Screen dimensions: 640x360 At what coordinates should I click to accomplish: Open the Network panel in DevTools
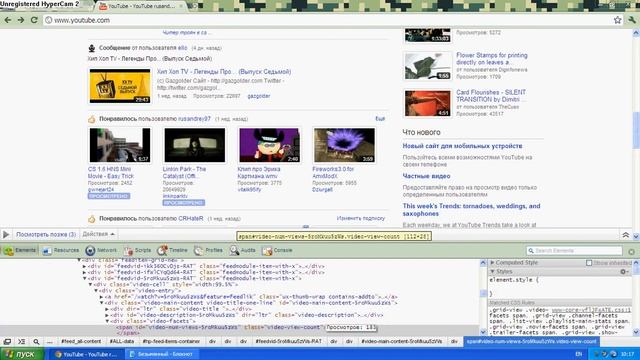tap(101, 250)
